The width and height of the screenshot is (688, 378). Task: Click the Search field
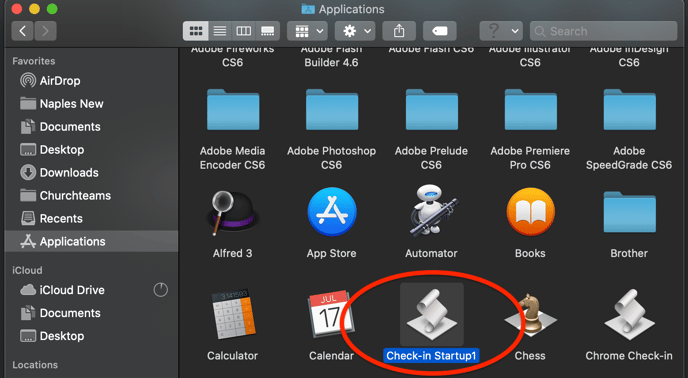603,31
